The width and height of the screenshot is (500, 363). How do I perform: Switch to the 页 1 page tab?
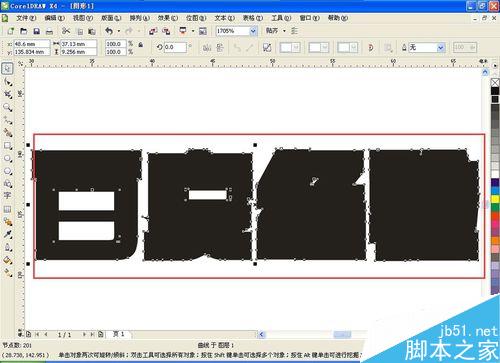point(119,334)
